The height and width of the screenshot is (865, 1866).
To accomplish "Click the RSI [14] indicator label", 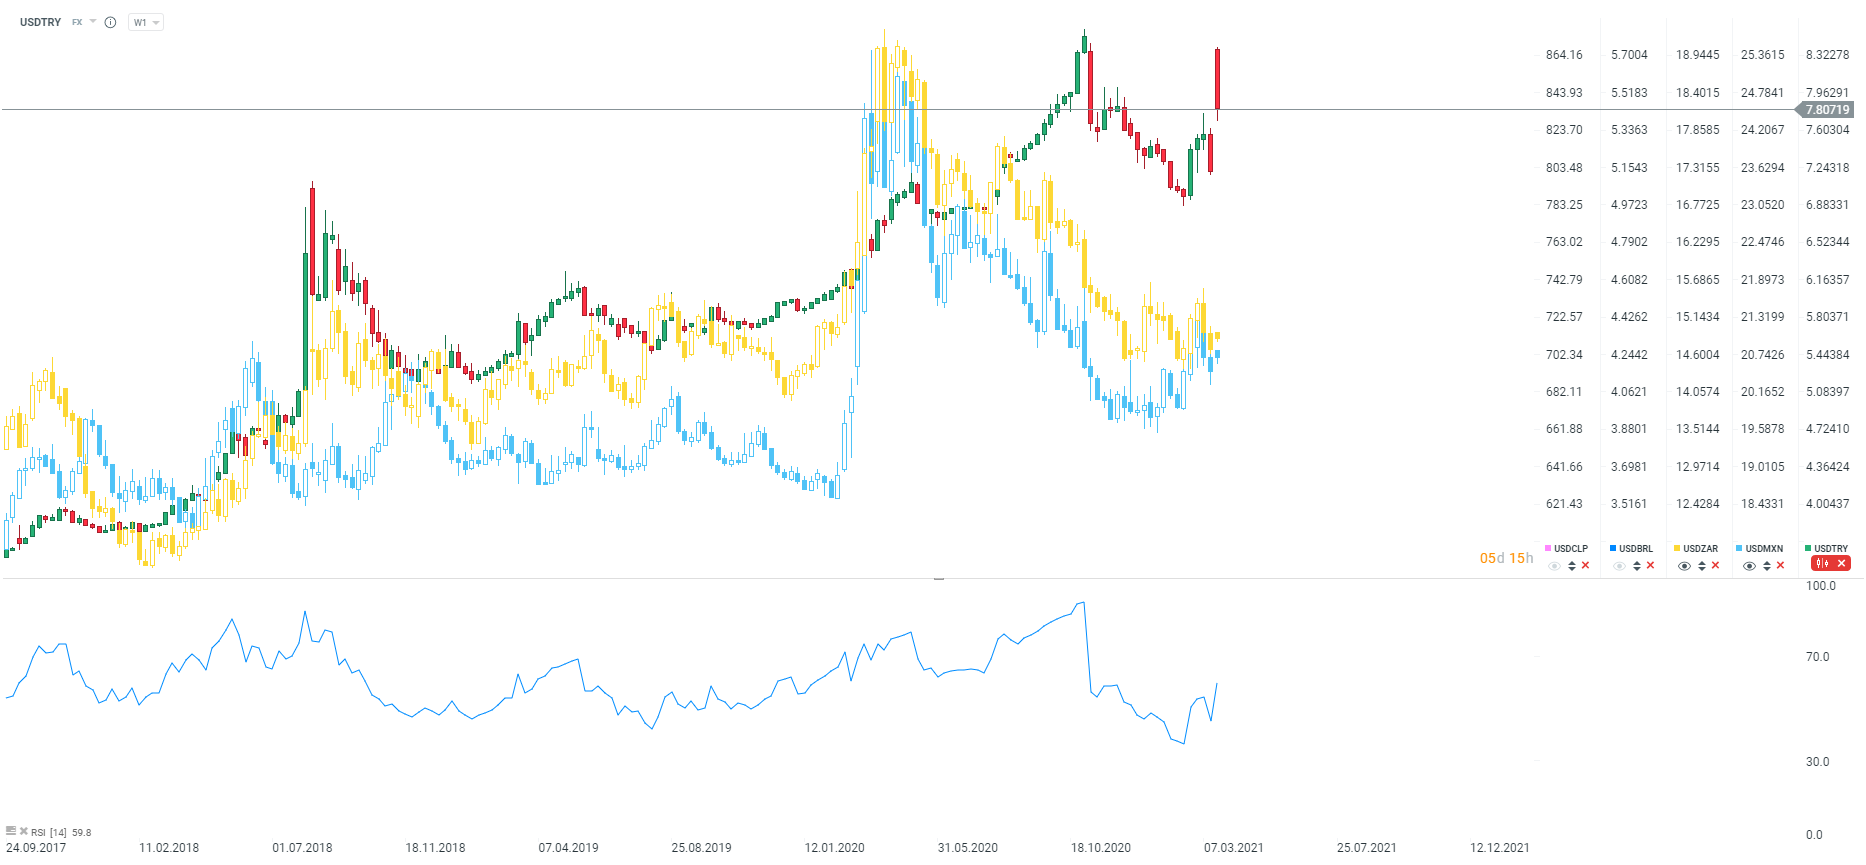I will coord(49,832).
